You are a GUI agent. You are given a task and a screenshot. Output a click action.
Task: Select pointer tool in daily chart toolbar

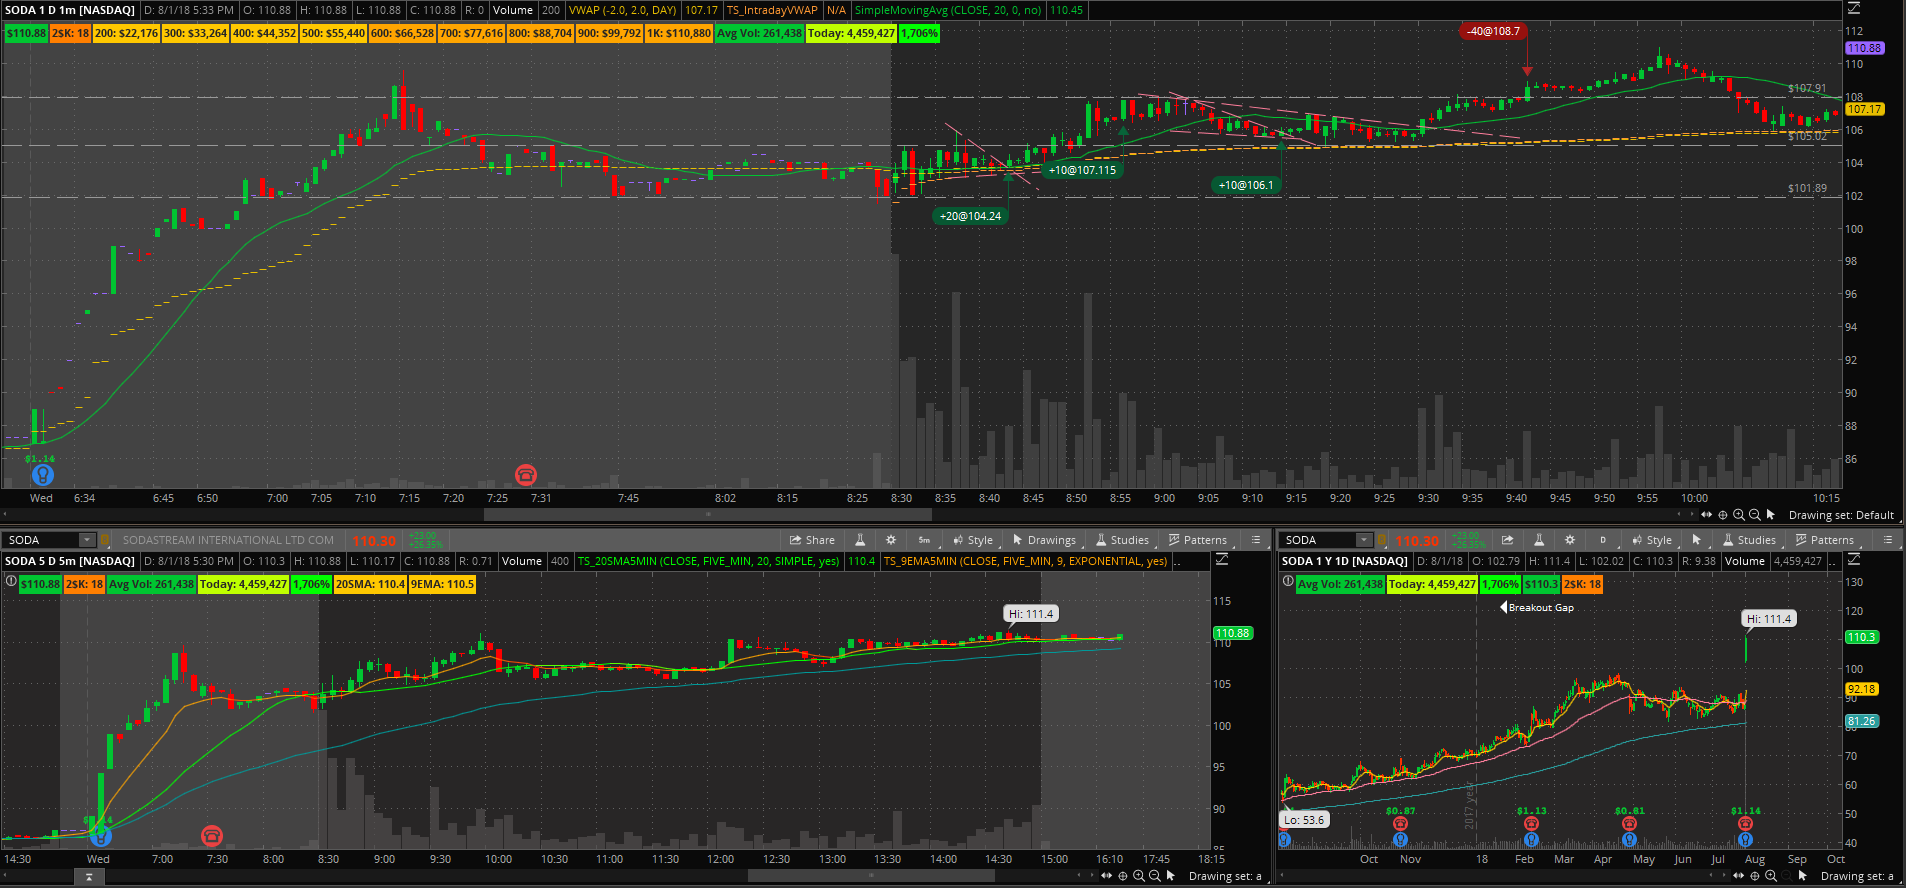tap(1696, 540)
